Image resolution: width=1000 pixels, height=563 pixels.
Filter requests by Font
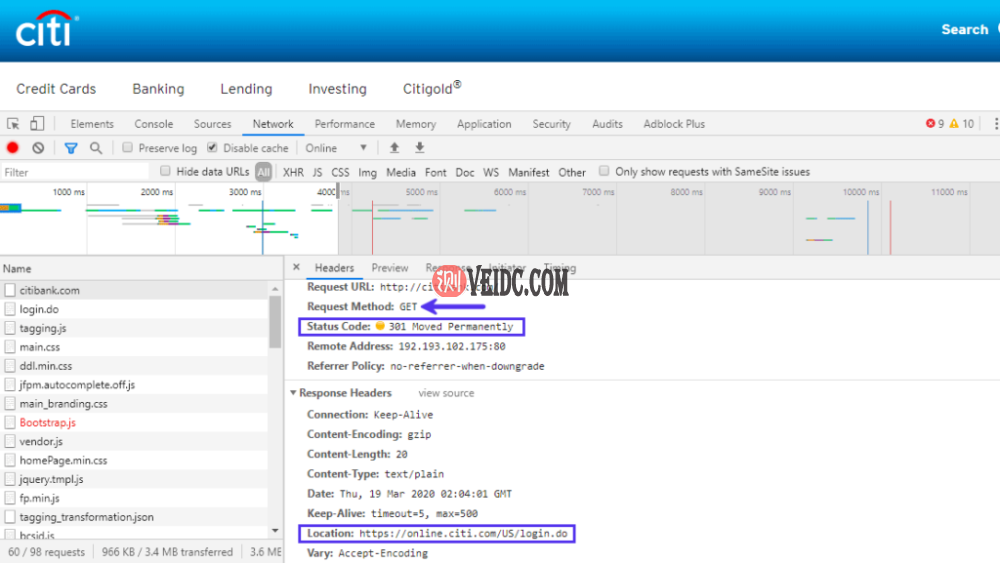pos(436,172)
